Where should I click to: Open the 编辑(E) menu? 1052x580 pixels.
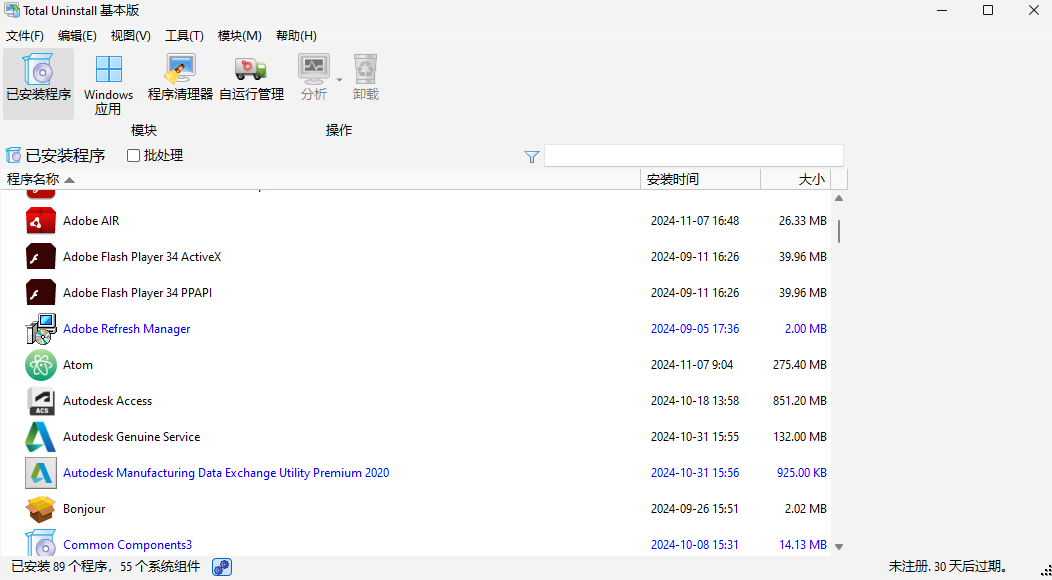[x=77, y=36]
